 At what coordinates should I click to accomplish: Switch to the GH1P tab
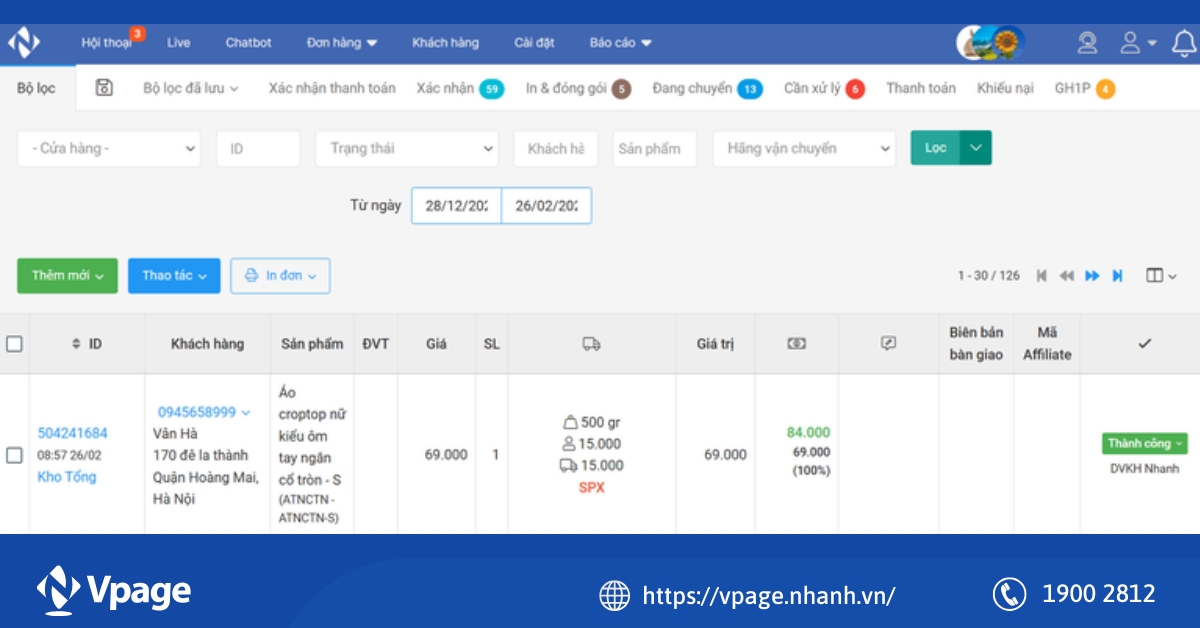1072,88
